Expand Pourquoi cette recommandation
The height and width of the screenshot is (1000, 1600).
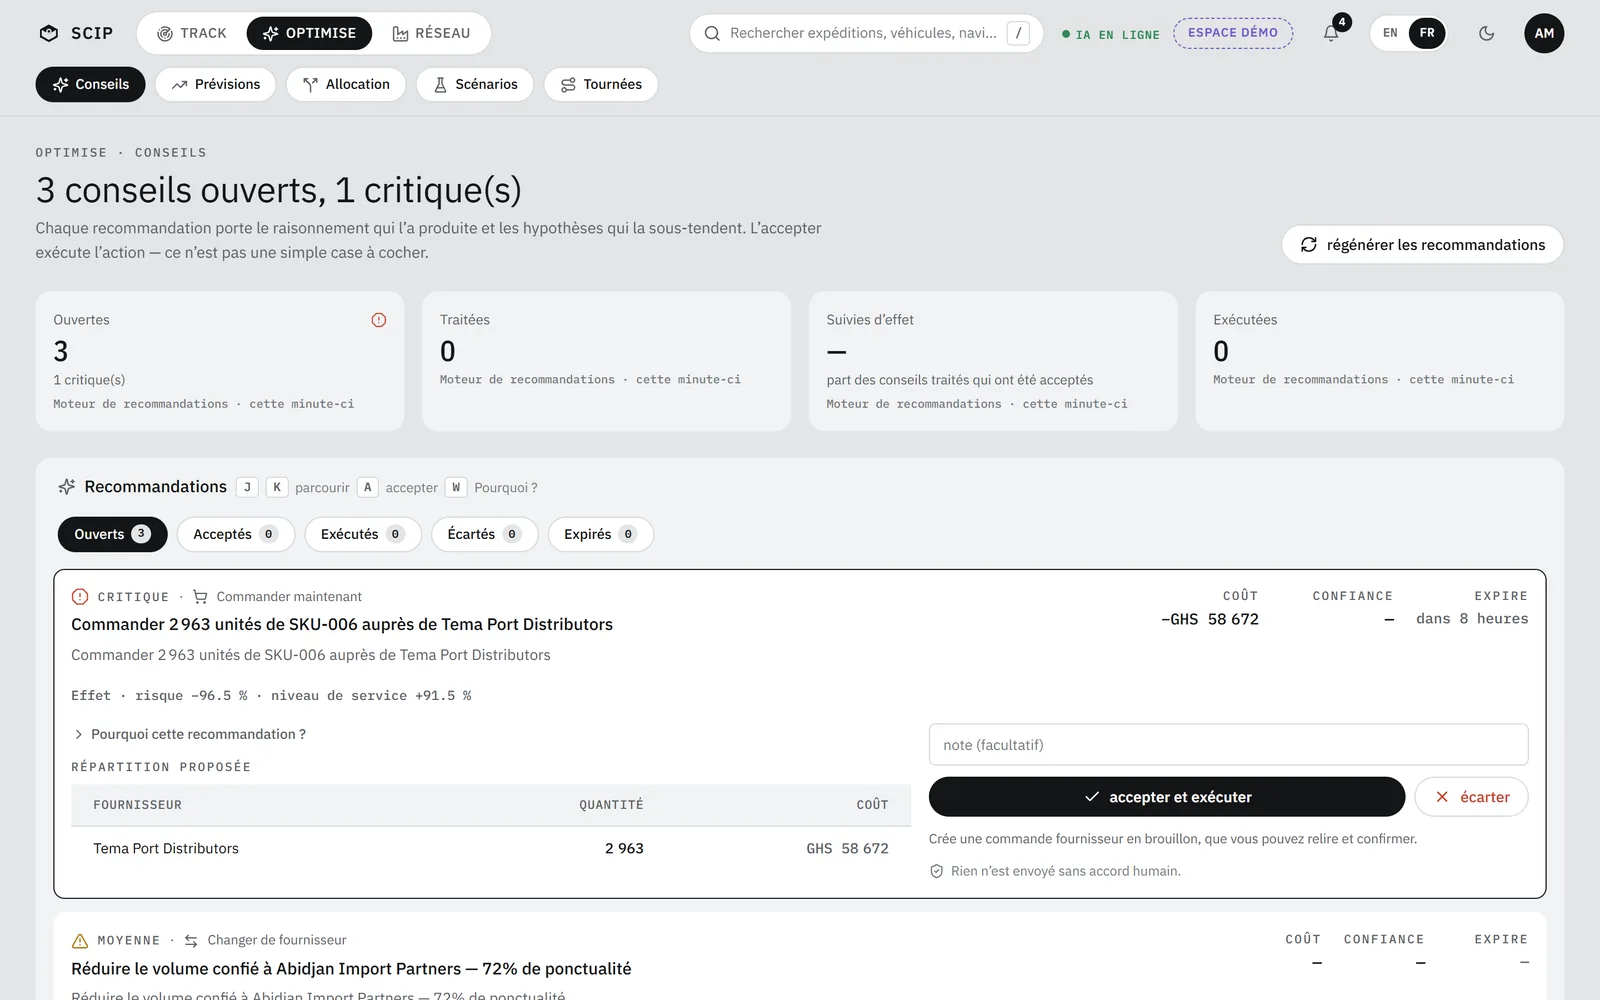pyautogui.click(x=189, y=734)
